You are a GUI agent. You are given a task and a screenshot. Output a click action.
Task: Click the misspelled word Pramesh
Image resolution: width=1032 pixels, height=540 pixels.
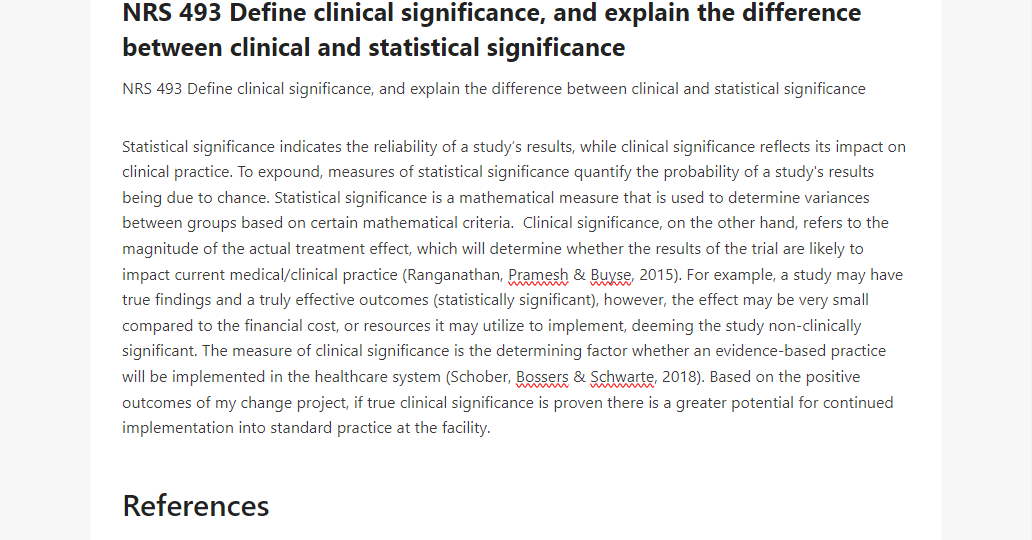click(x=538, y=275)
